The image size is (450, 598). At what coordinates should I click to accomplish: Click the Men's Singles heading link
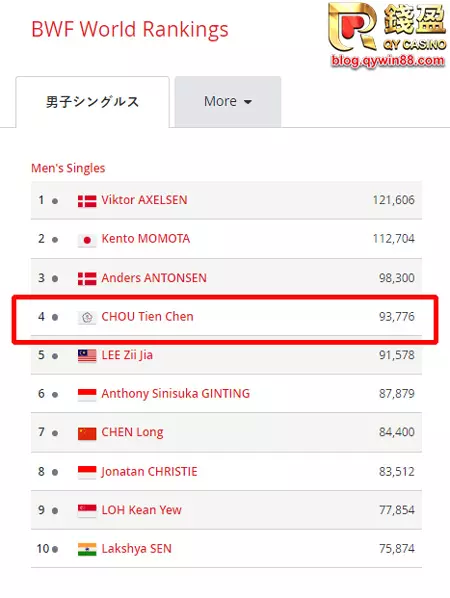[68, 168]
